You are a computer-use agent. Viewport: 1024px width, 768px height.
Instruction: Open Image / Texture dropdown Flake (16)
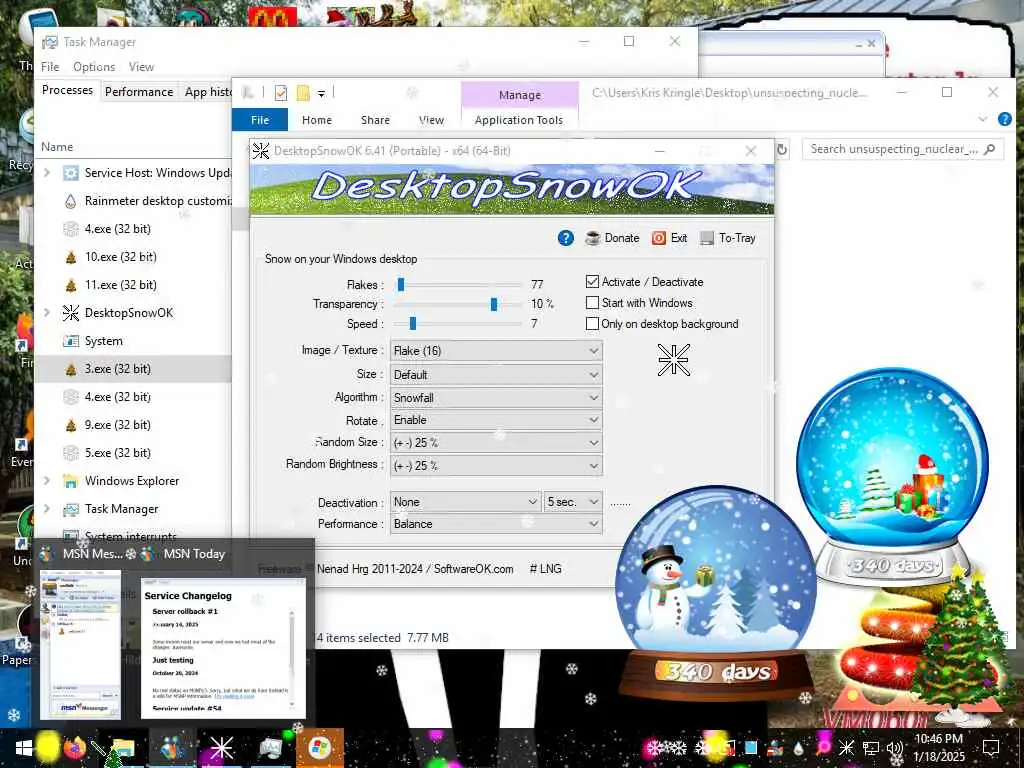click(x=496, y=351)
